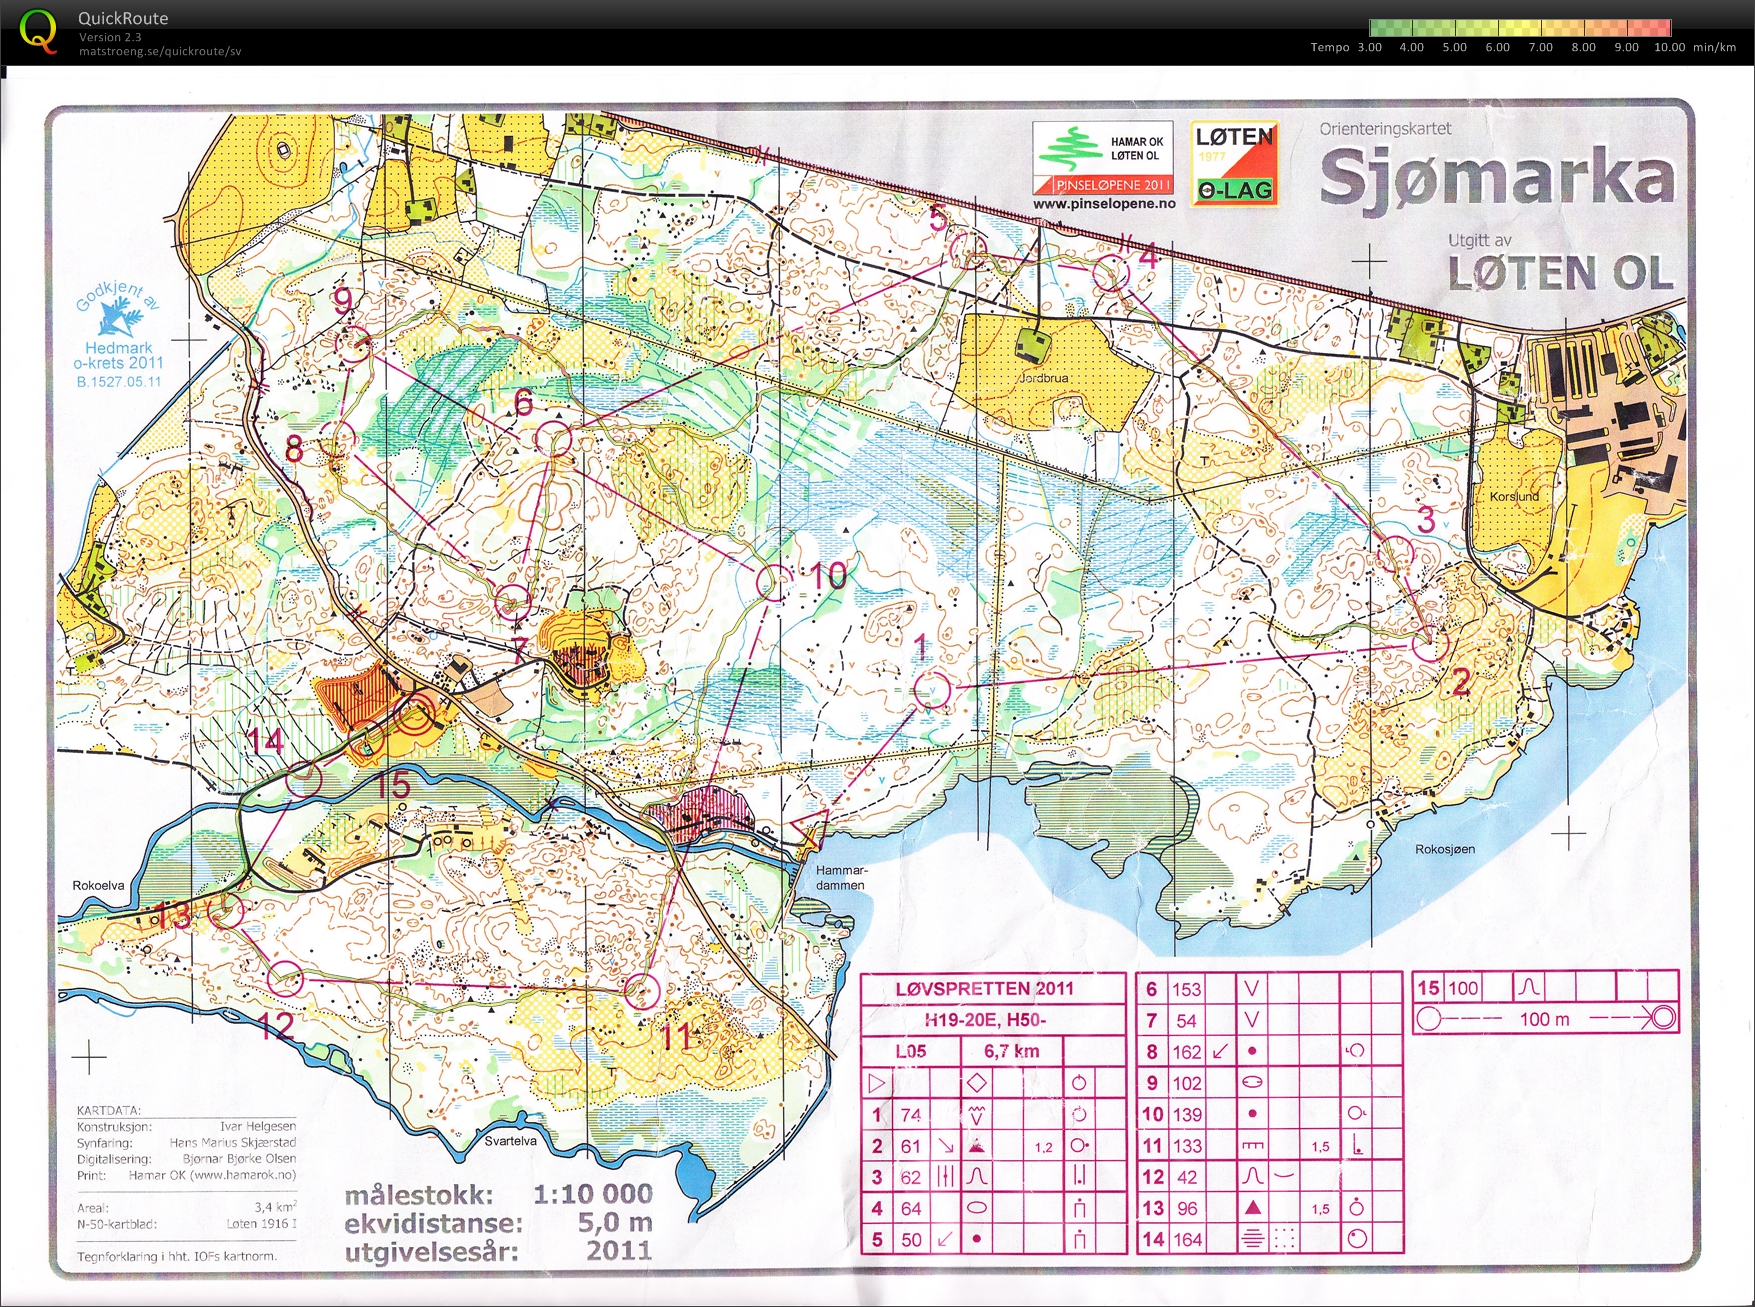Click the red end of tempo scale
Image resolution: width=1755 pixels, height=1307 pixels.
[x=1658, y=28]
